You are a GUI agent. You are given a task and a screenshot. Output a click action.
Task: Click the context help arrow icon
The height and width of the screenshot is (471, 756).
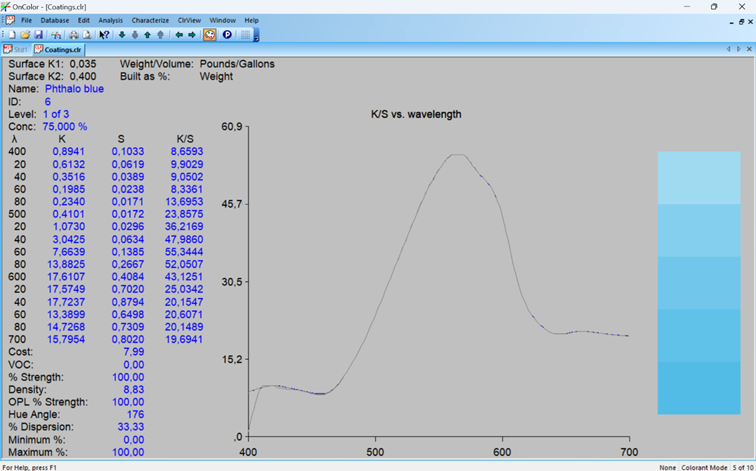pos(104,34)
